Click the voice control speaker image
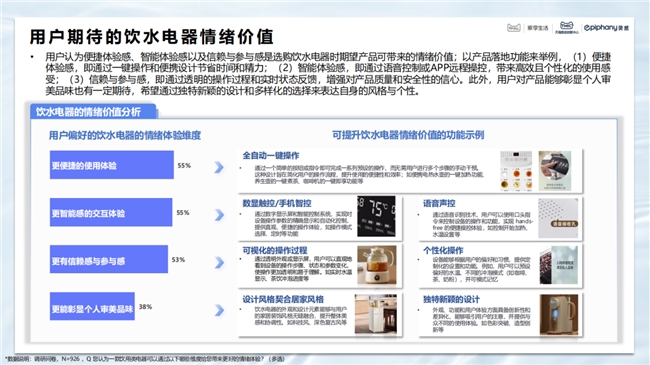Screen dimensions: 650x365 (558, 218)
